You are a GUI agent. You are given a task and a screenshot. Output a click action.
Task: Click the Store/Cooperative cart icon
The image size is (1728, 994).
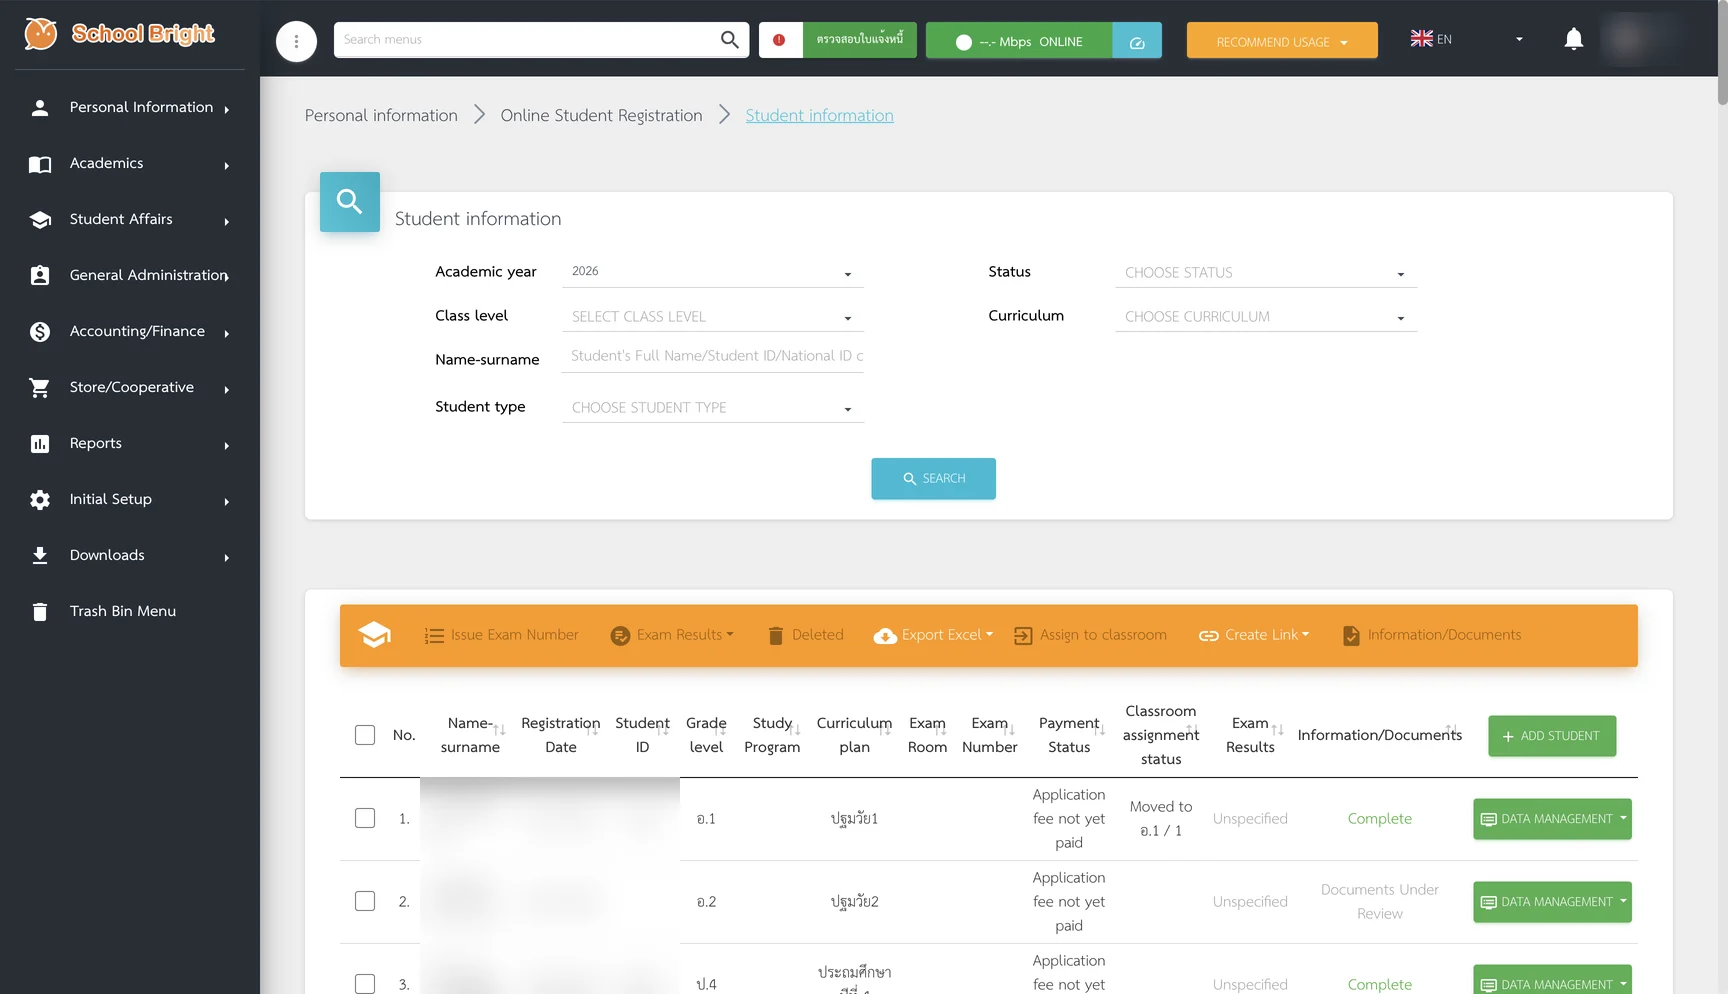point(40,388)
